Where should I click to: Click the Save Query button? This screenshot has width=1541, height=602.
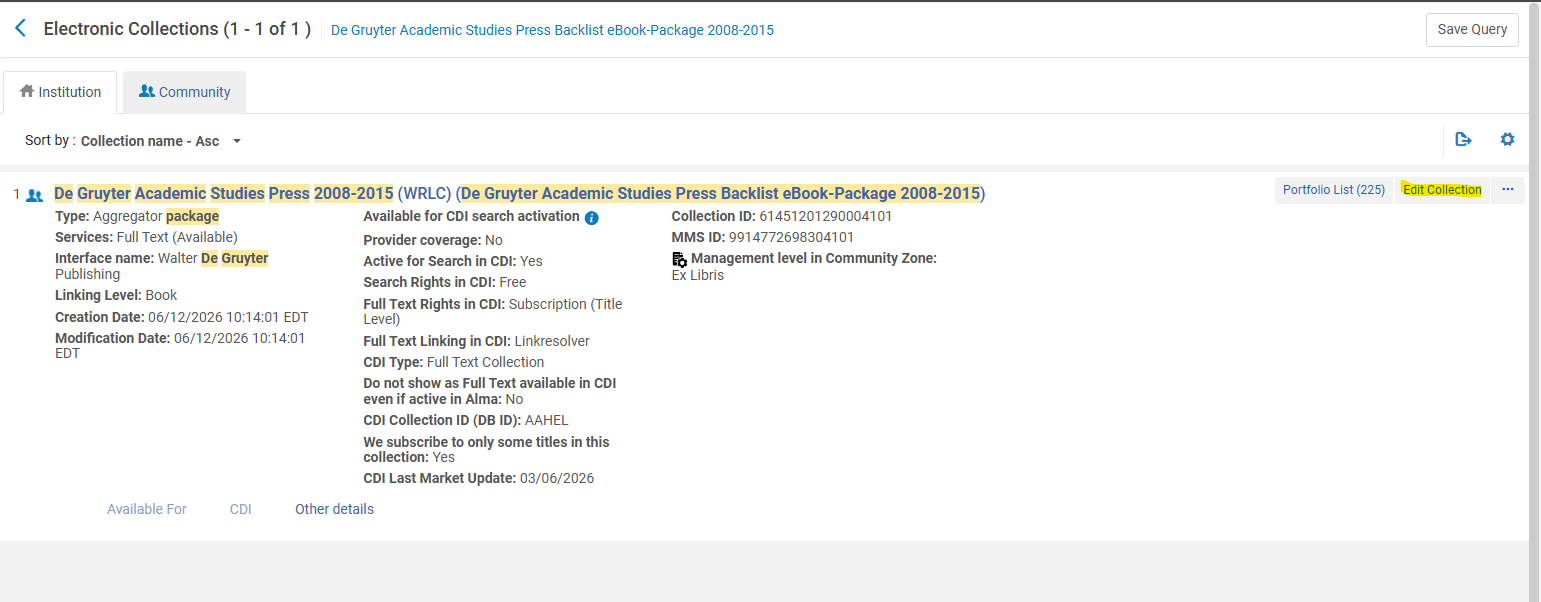(x=1472, y=29)
